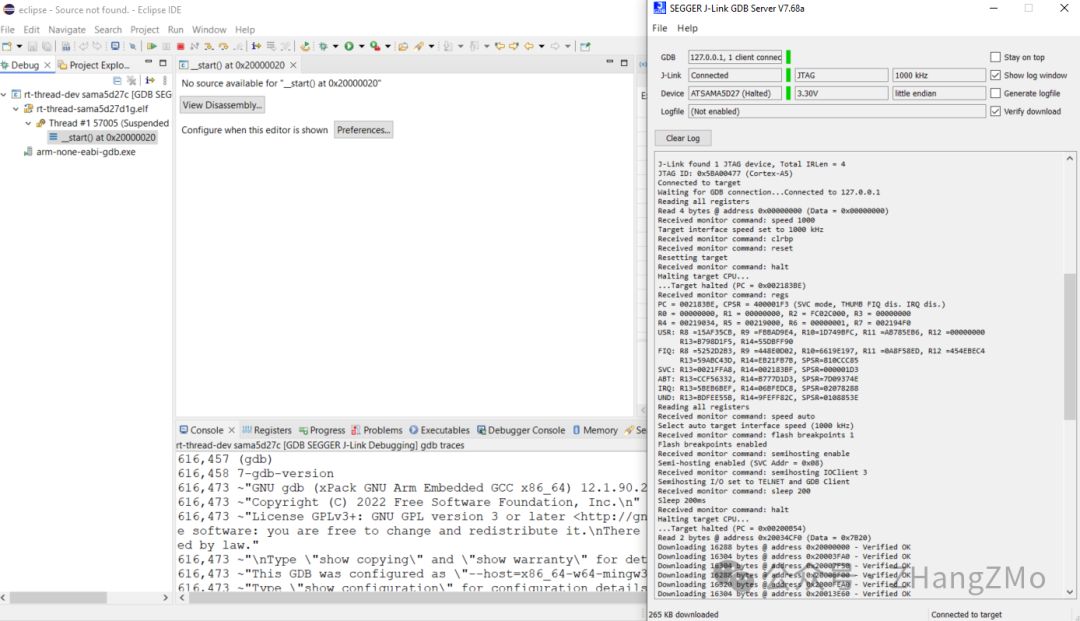Close the _start() at 0x20000020 editor tab
Image resolution: width=1080 pixels, height=621 pixels.
(293, 65)
